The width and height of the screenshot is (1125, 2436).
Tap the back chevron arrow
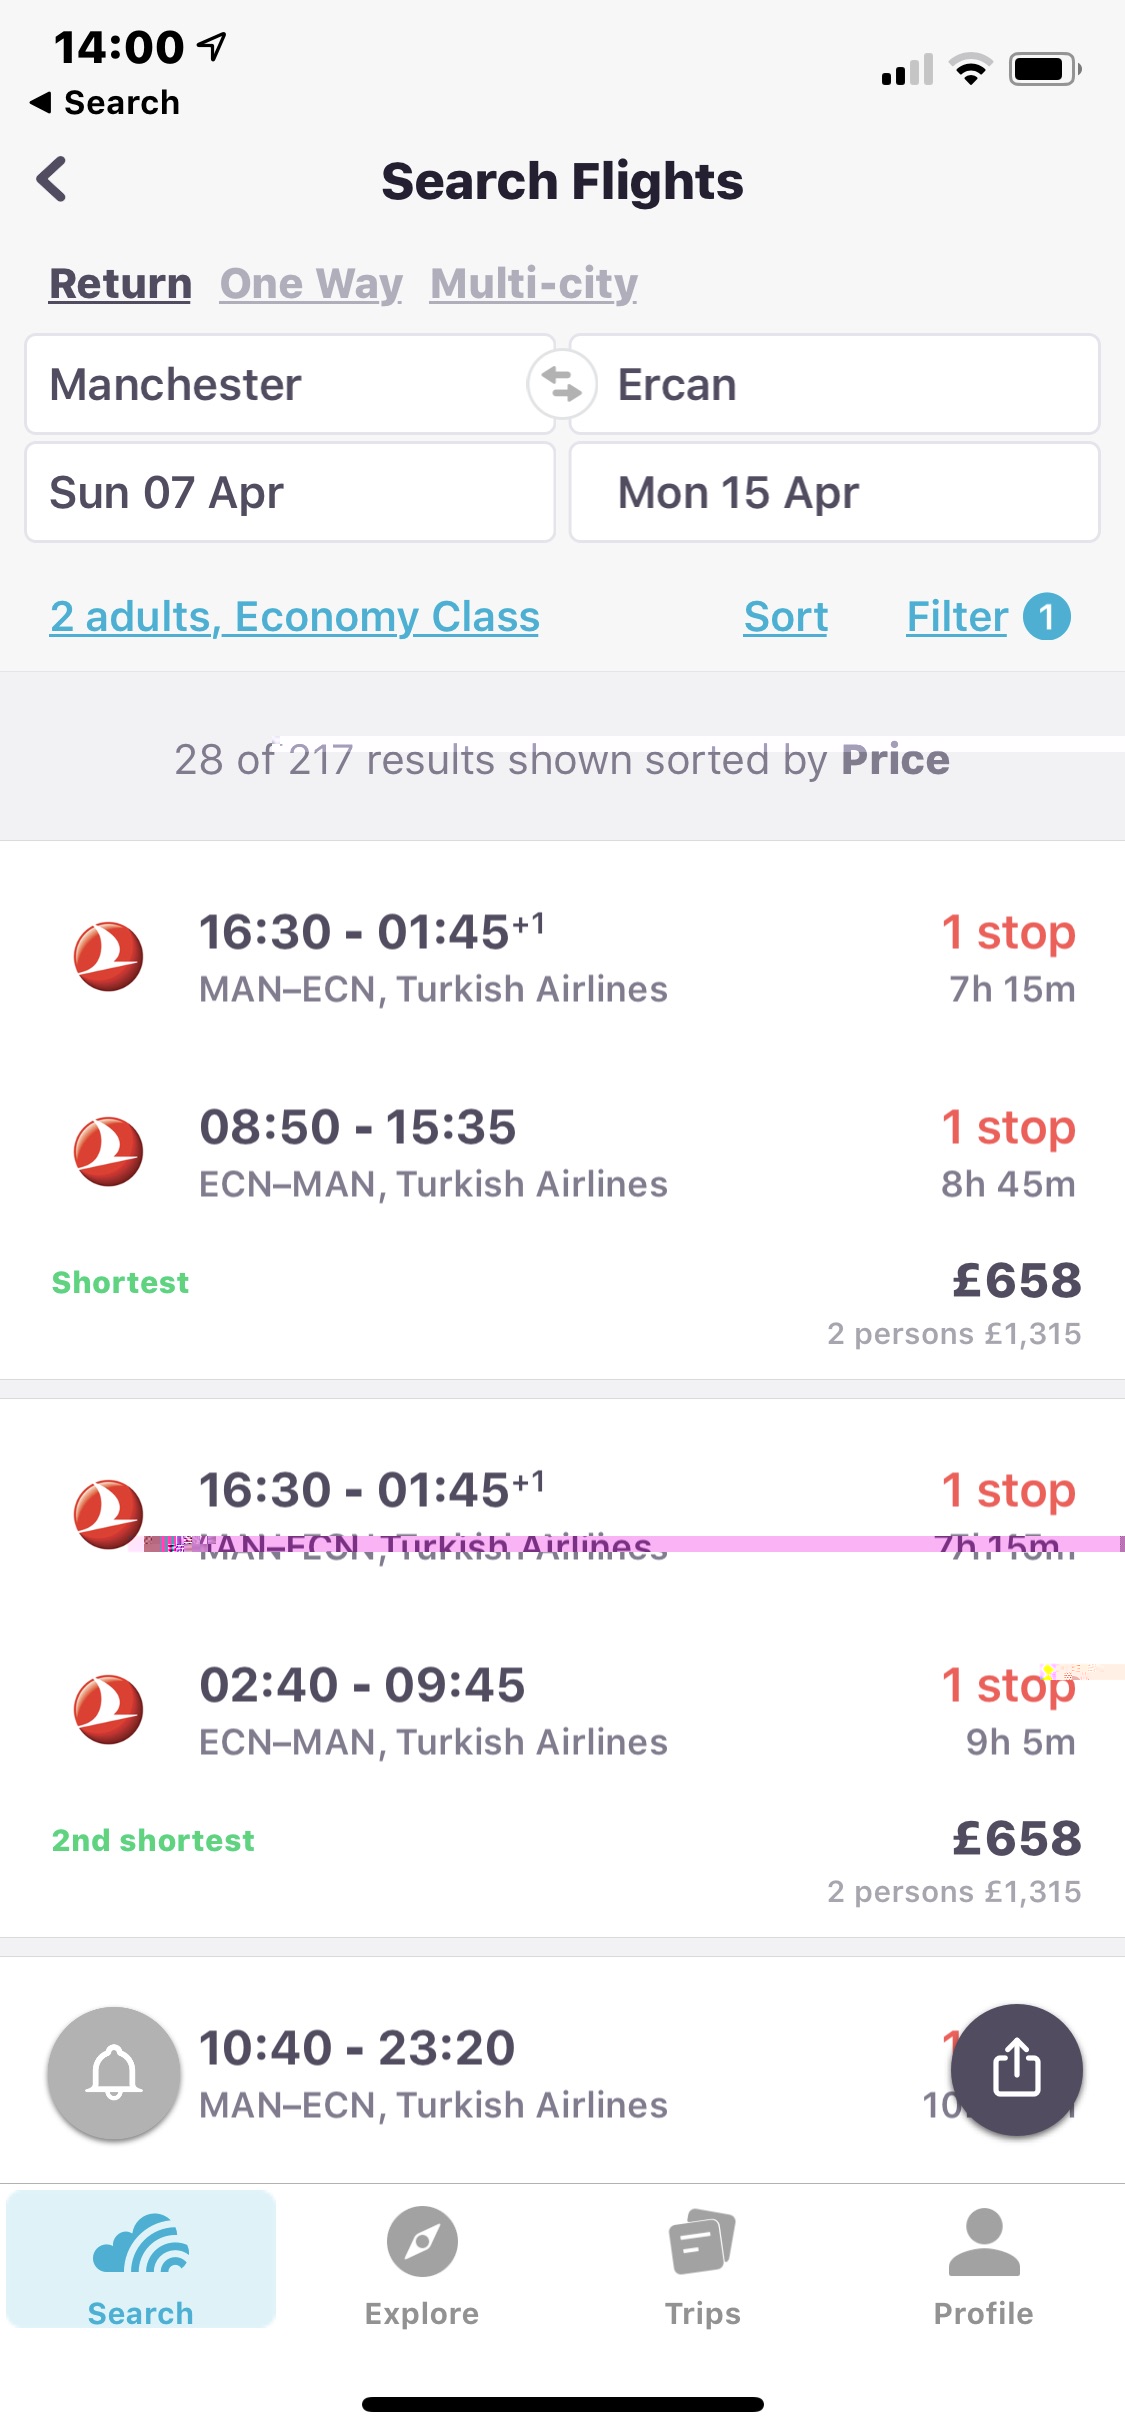[52, 180]
